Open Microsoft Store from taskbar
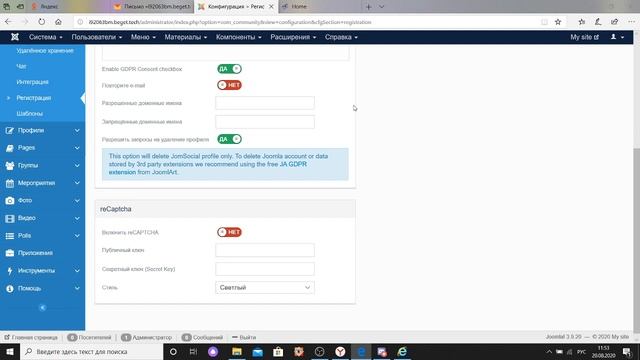This screenshot has width=640, height=360. [x=278, y=352]
